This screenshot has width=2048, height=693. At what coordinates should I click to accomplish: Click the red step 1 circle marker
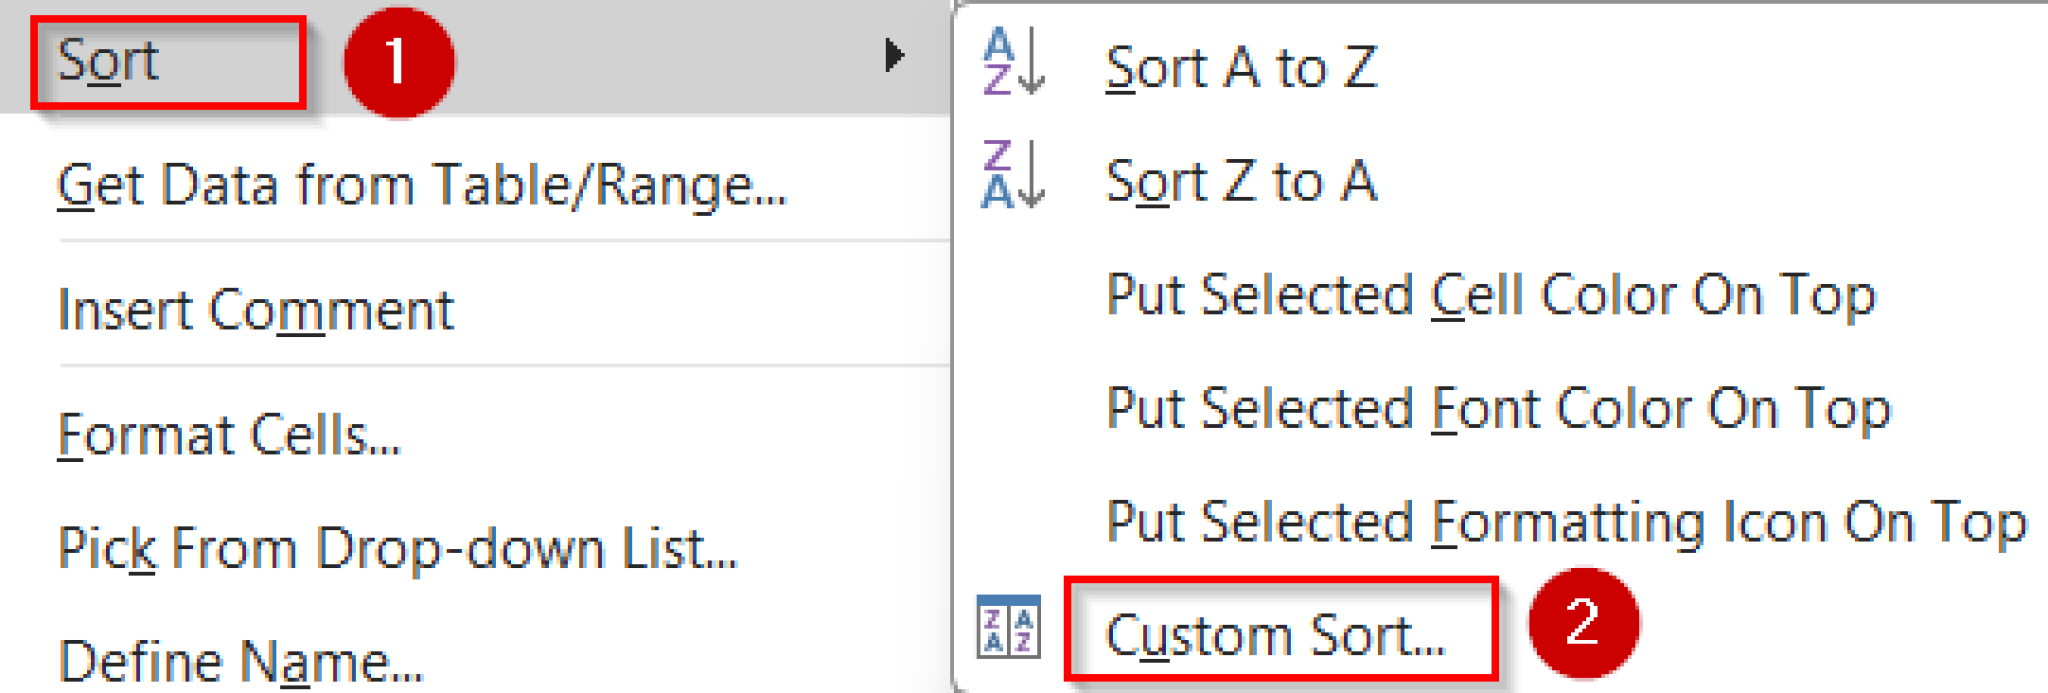(x=398, y=62)
